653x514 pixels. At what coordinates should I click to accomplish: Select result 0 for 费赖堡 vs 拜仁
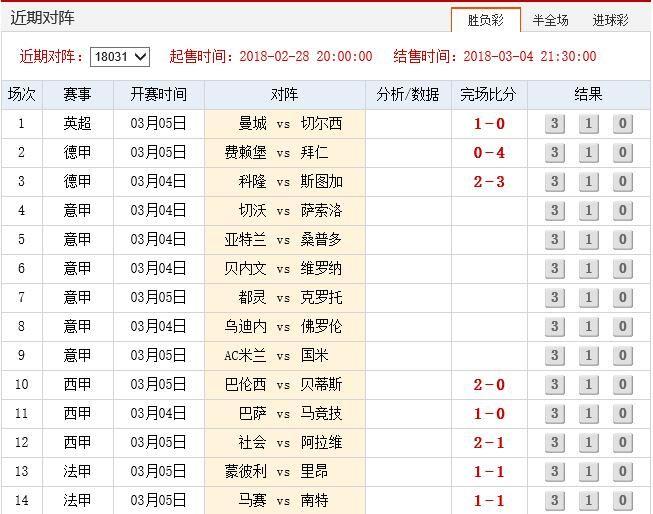[623, 153]
